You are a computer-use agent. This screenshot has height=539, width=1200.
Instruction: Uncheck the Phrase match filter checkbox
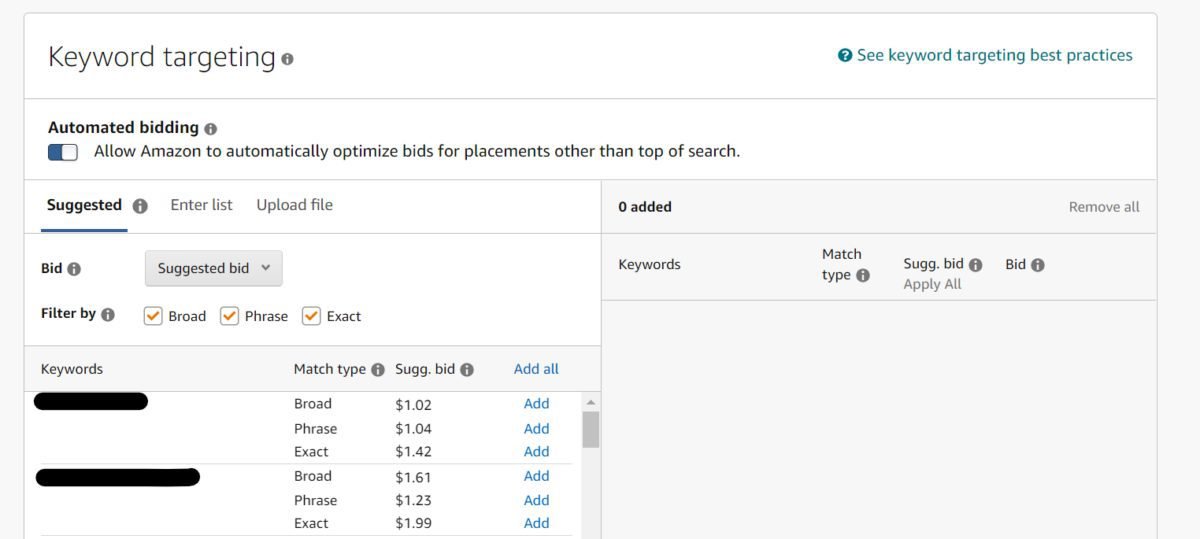coord(229,316)
